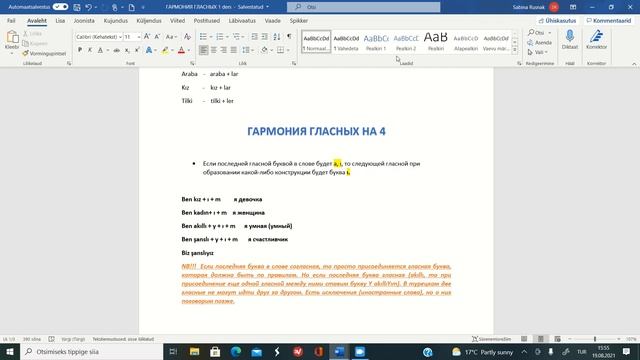Toggle strikethrough formatting
The height and width of the screenshot is (360, 640).
117,50
